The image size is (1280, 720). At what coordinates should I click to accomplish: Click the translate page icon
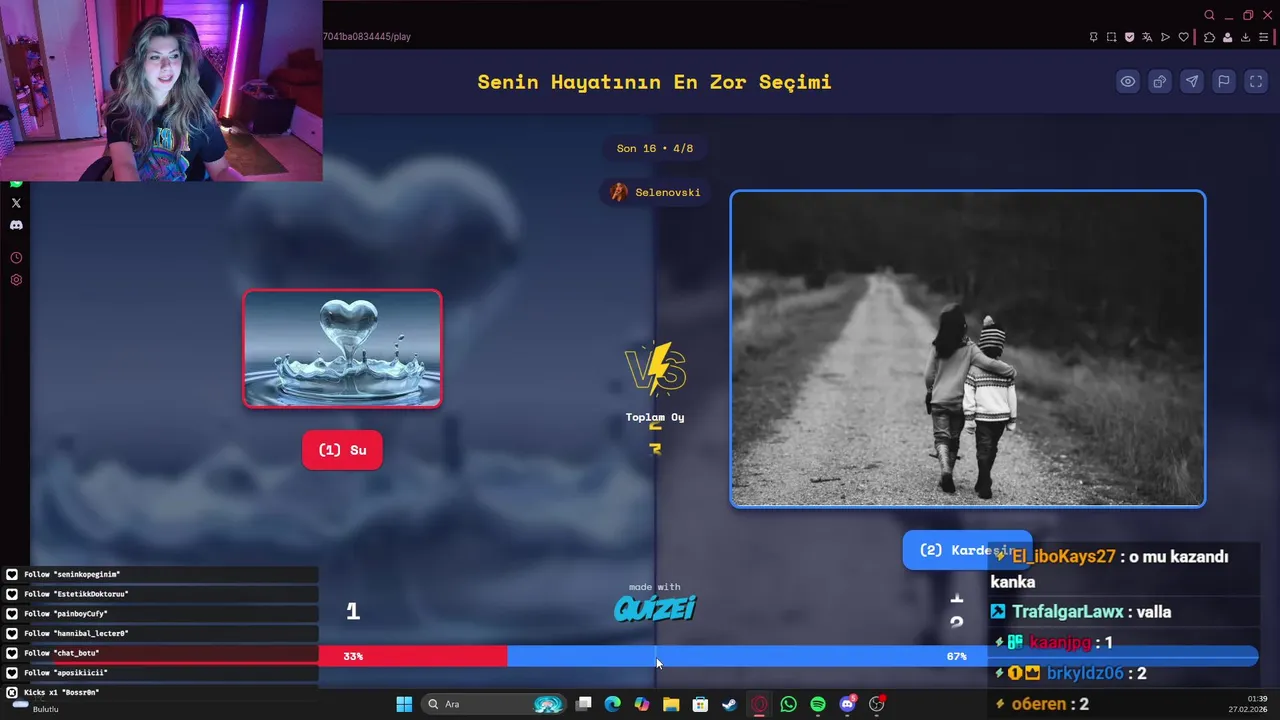(1147, 37)
